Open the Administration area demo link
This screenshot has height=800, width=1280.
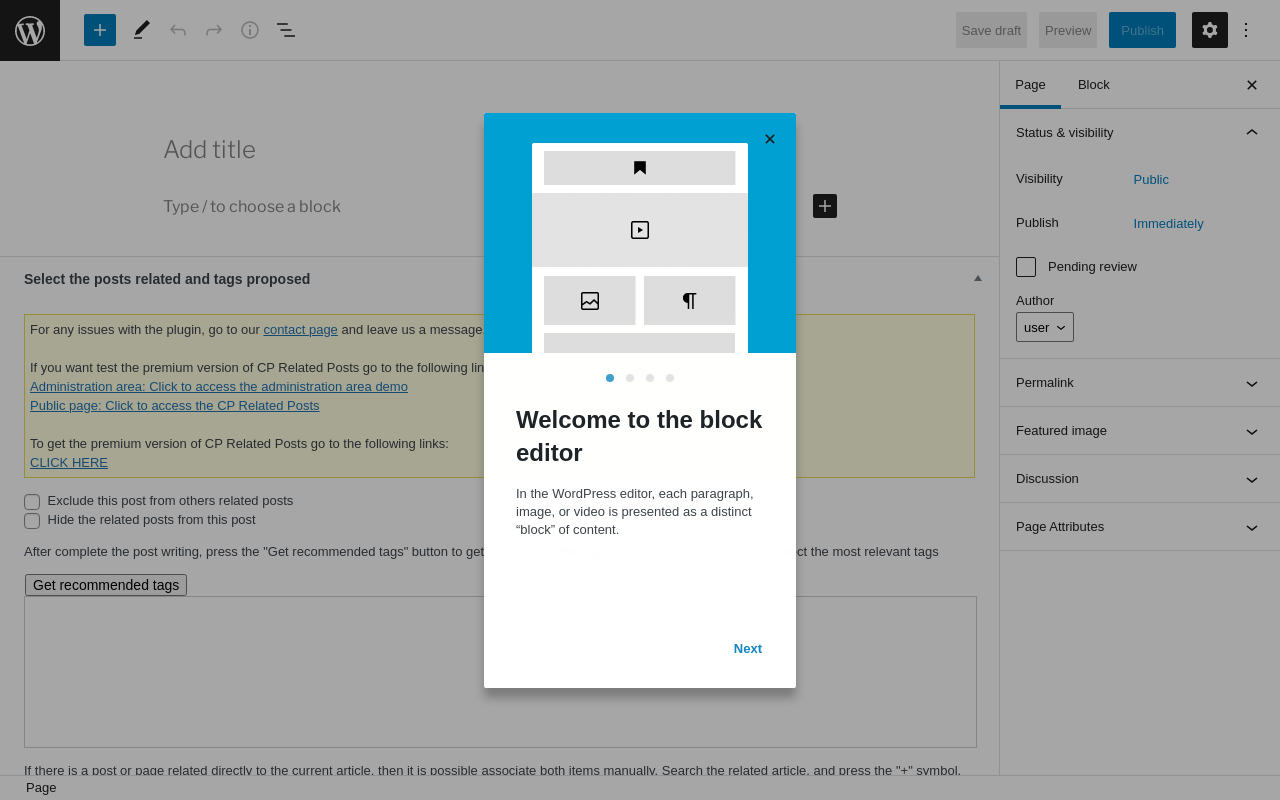219,386
